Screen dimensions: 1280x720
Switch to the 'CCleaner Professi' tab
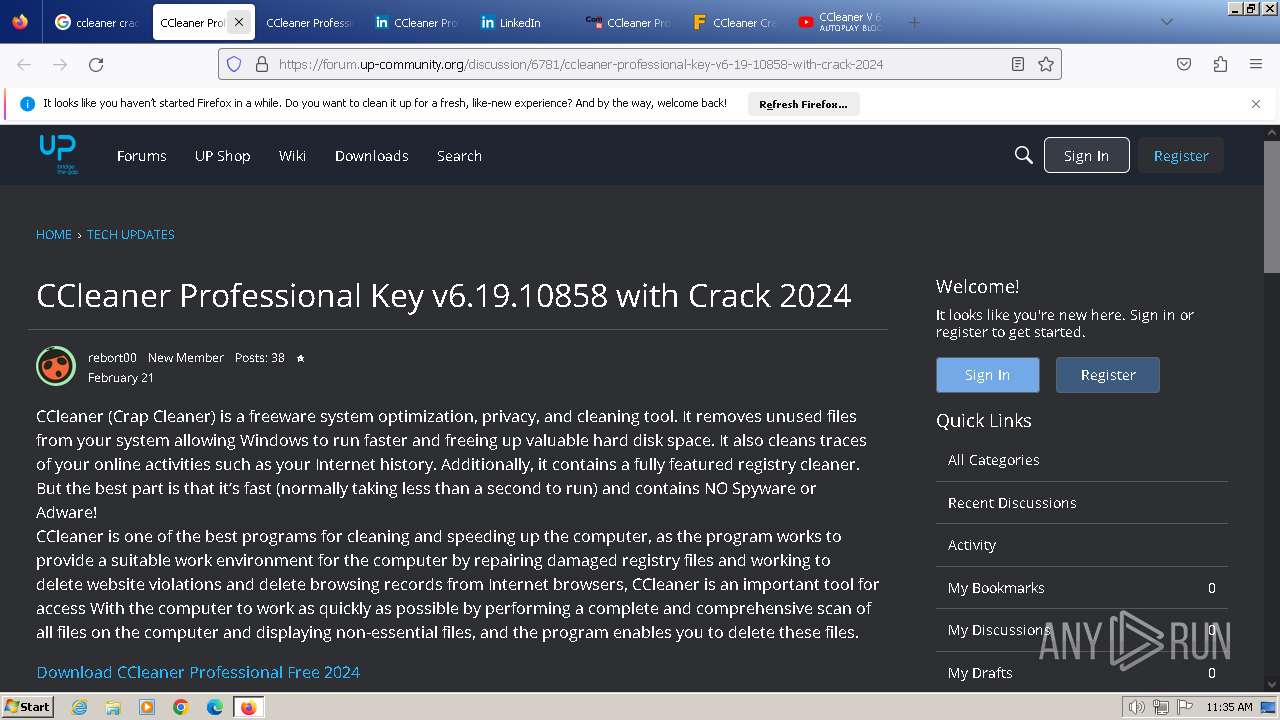[309, 22]
